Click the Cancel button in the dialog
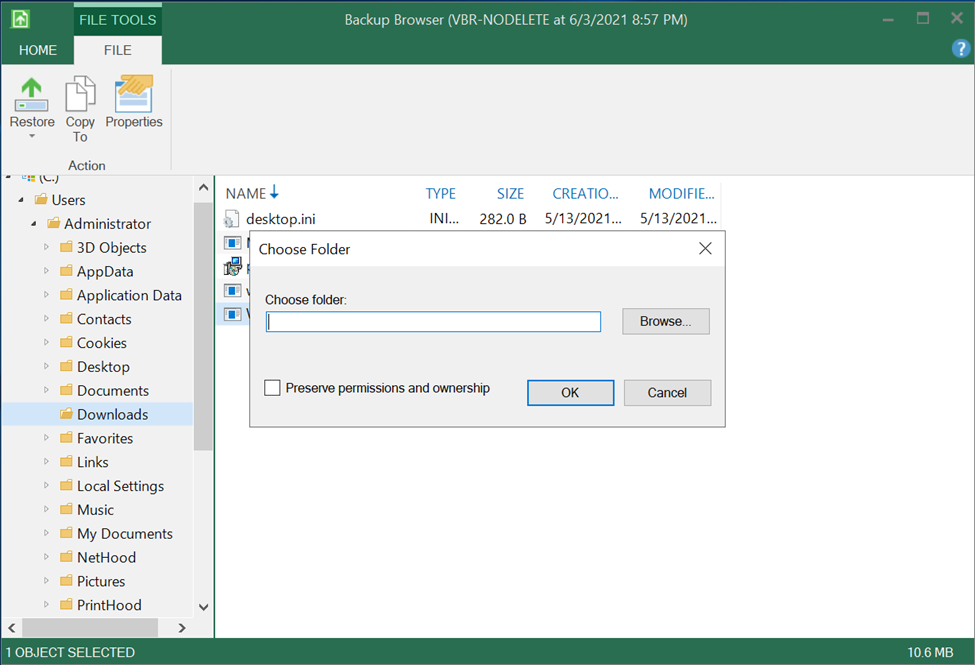Screen dimensions: 975x665 click(667, 393)
